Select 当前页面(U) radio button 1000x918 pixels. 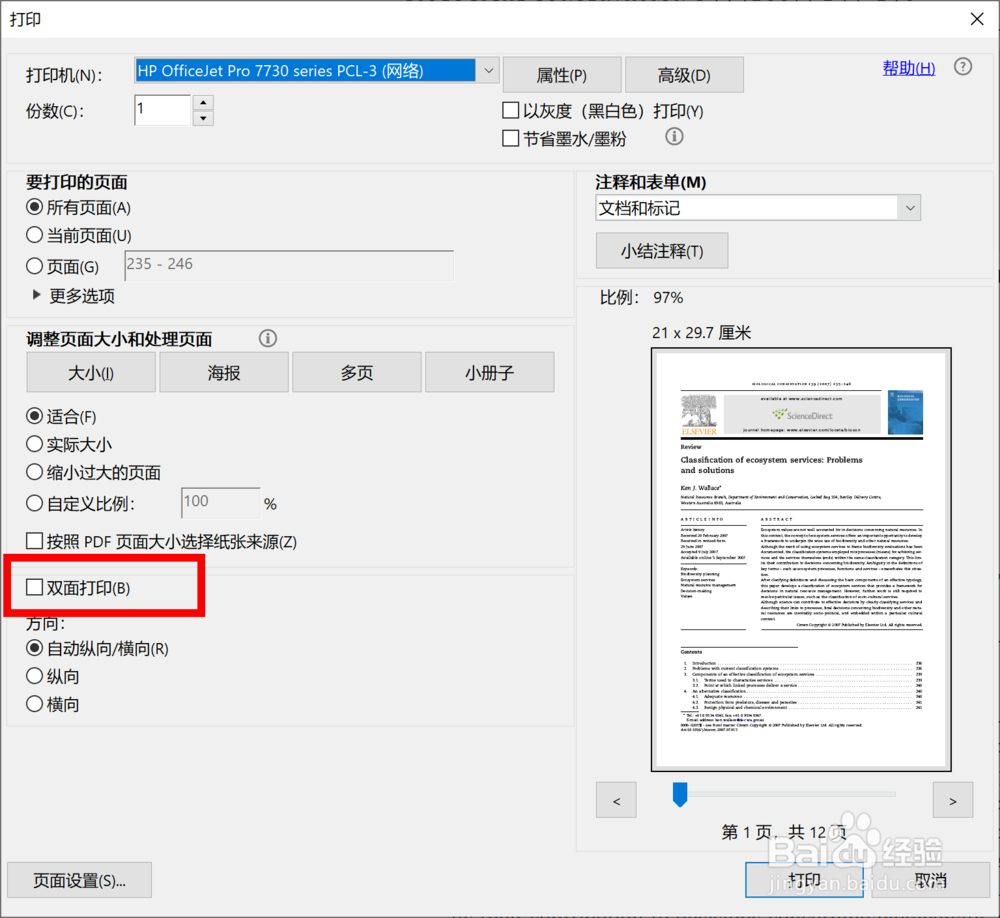pos(34,235)
